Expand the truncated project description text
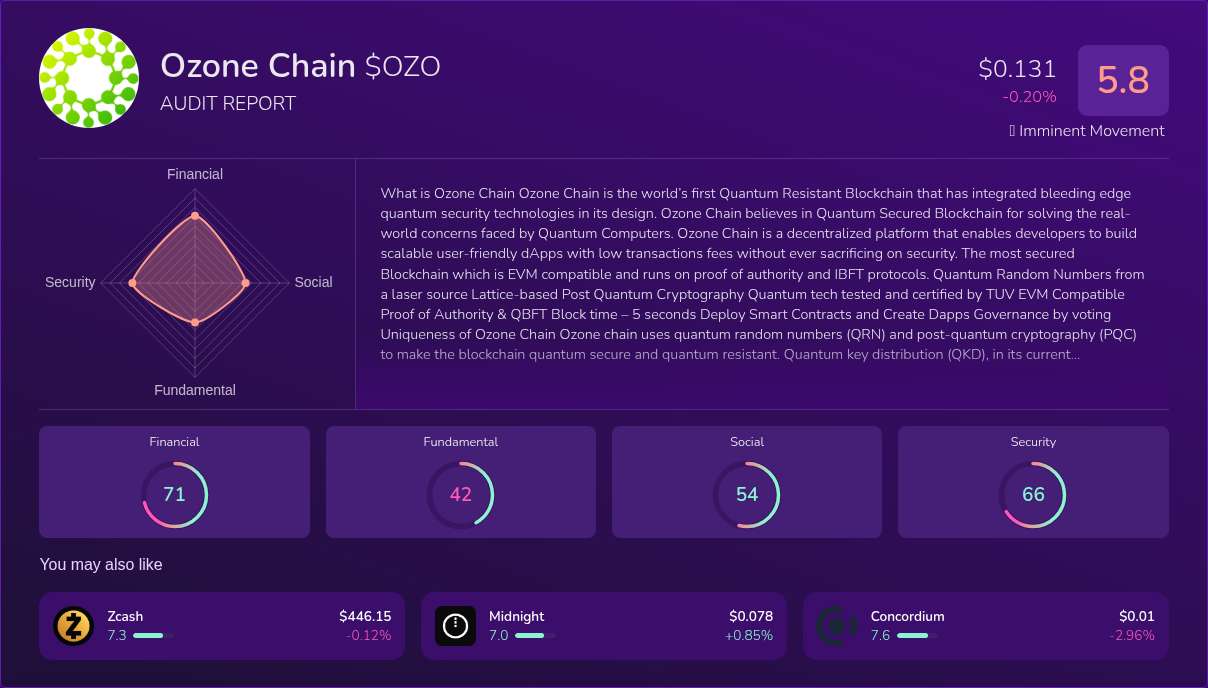The image size is (1208, 688). point(1059,354)
